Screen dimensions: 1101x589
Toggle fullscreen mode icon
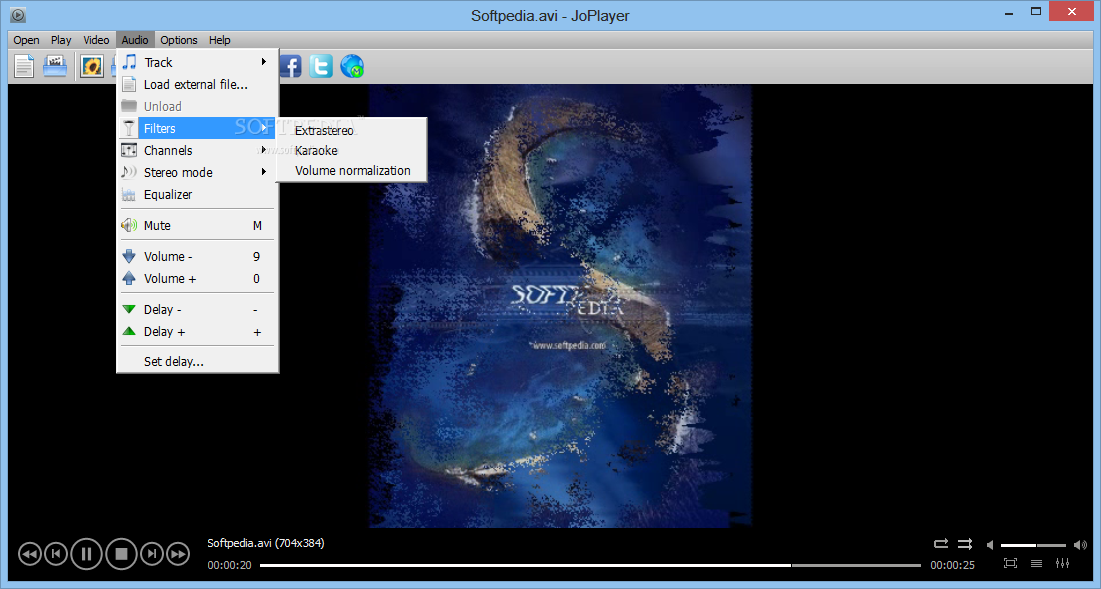pyautogui.click(x=1010, y=563)
